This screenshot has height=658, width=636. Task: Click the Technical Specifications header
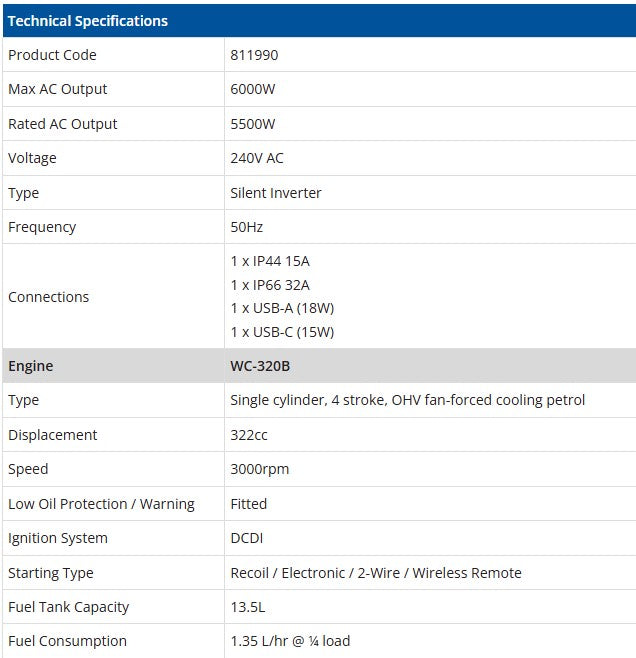click(x=88, y=21)
